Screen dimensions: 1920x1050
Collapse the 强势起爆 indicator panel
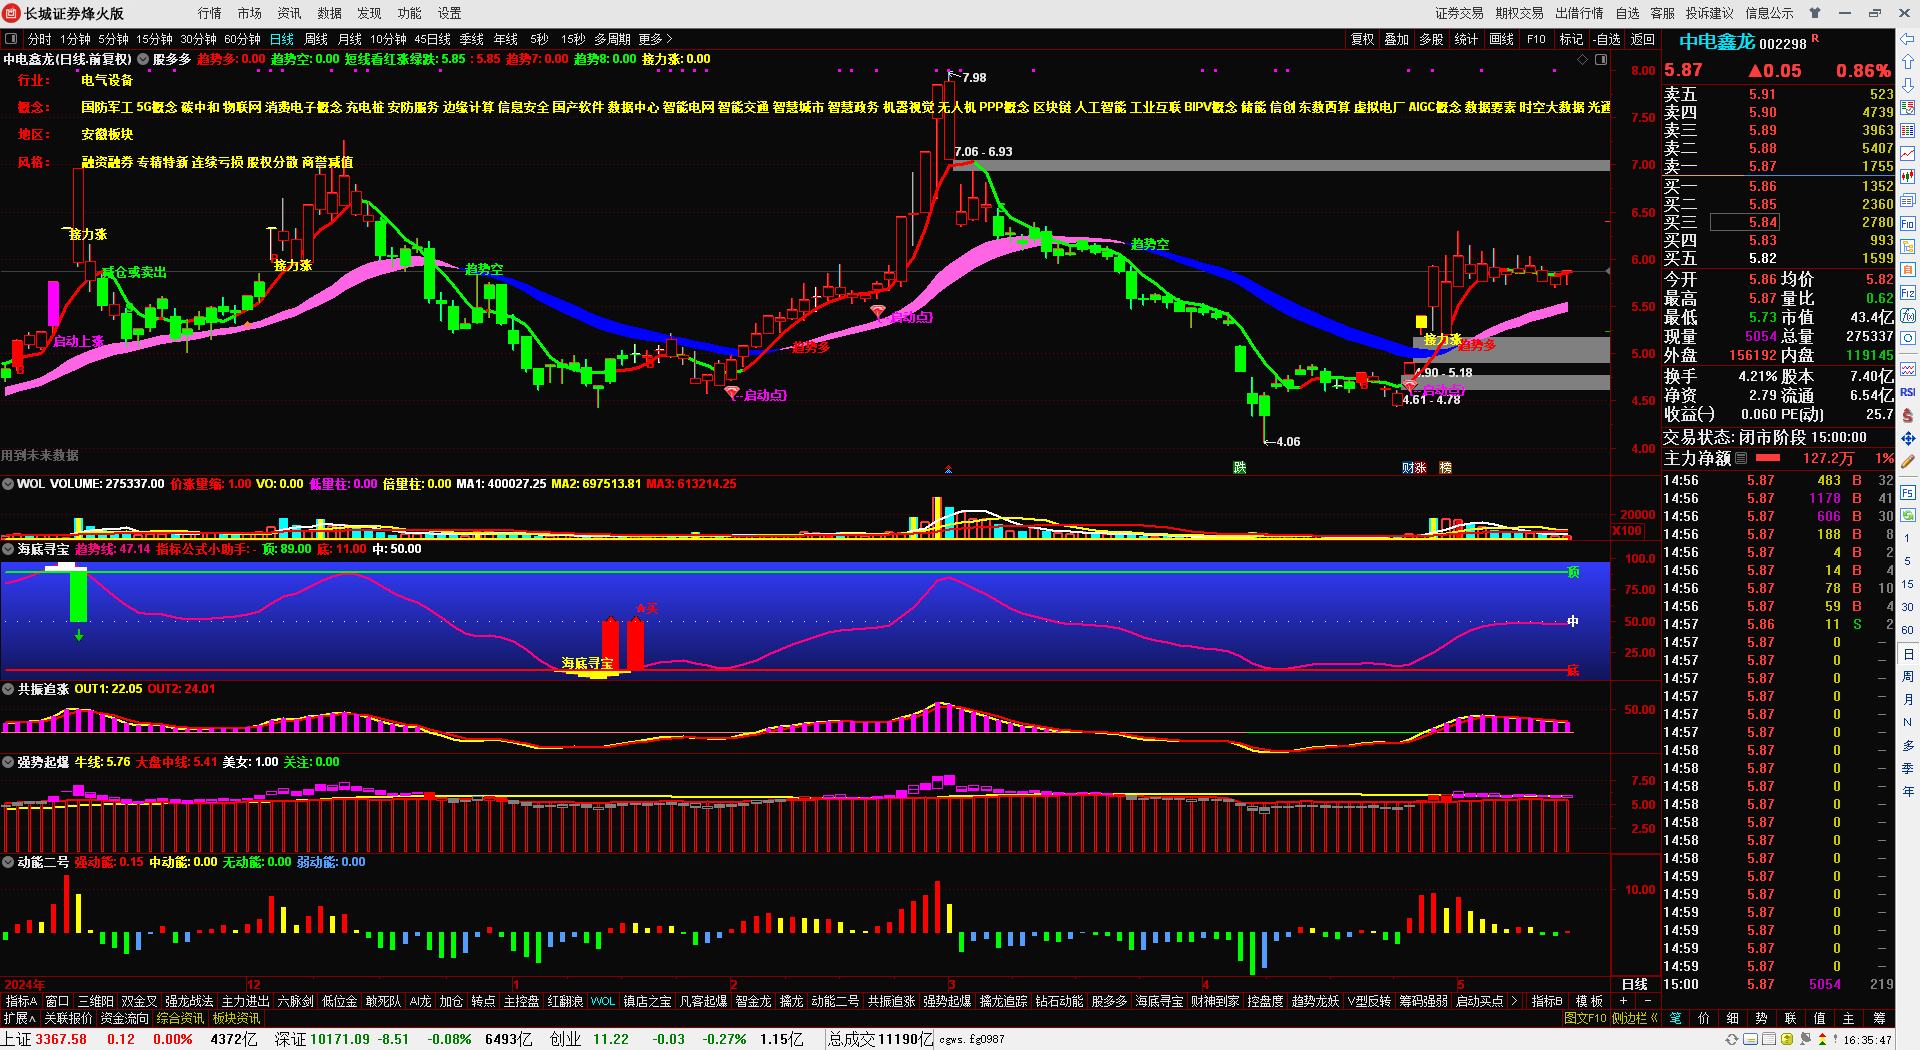coord(8,762)
